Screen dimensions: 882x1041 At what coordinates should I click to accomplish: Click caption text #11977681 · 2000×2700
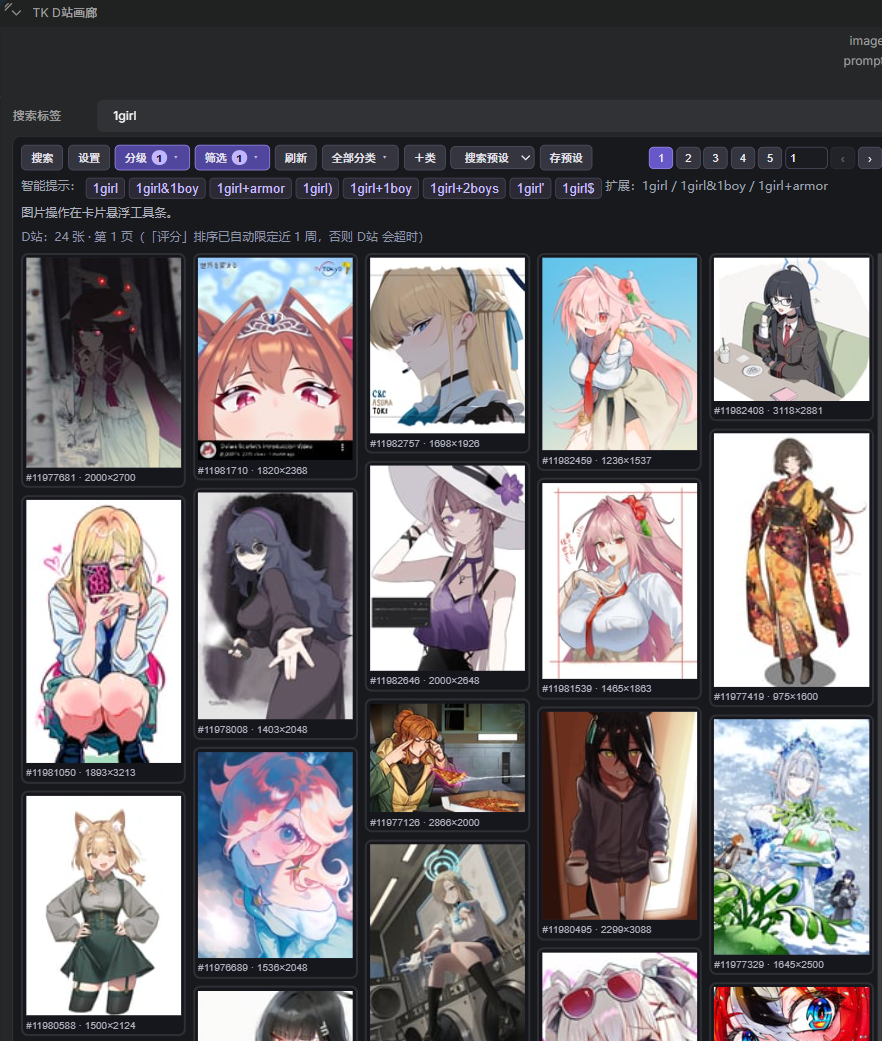pos(81,477)
